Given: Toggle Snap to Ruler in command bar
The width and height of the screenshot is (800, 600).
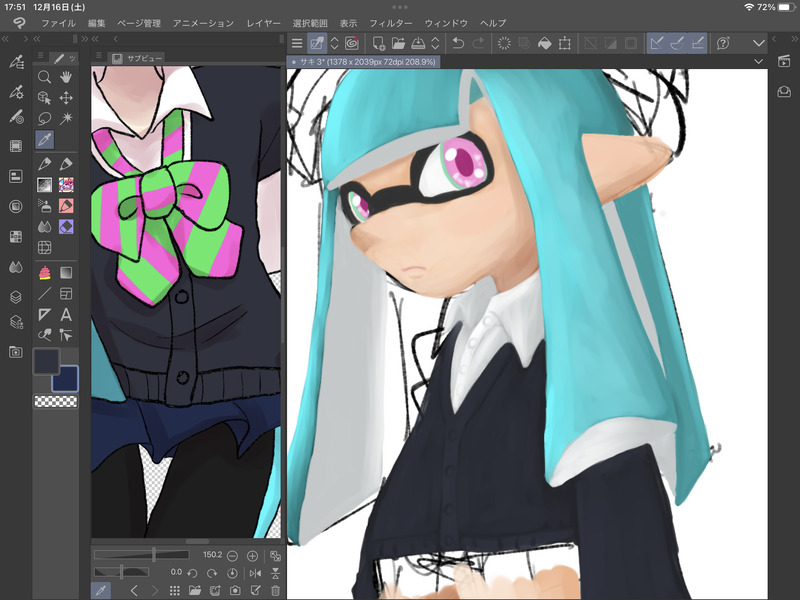Looking at the screenshot, I should 657,43.
